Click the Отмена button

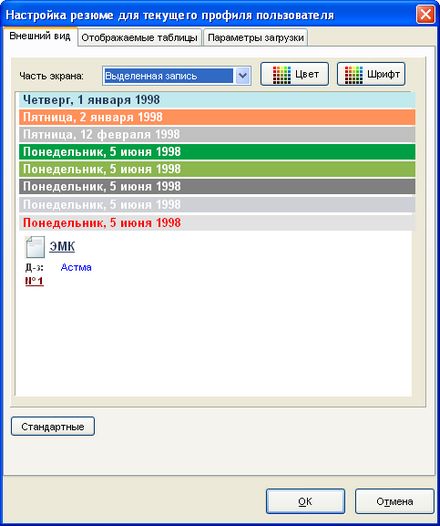pos(394,501)
